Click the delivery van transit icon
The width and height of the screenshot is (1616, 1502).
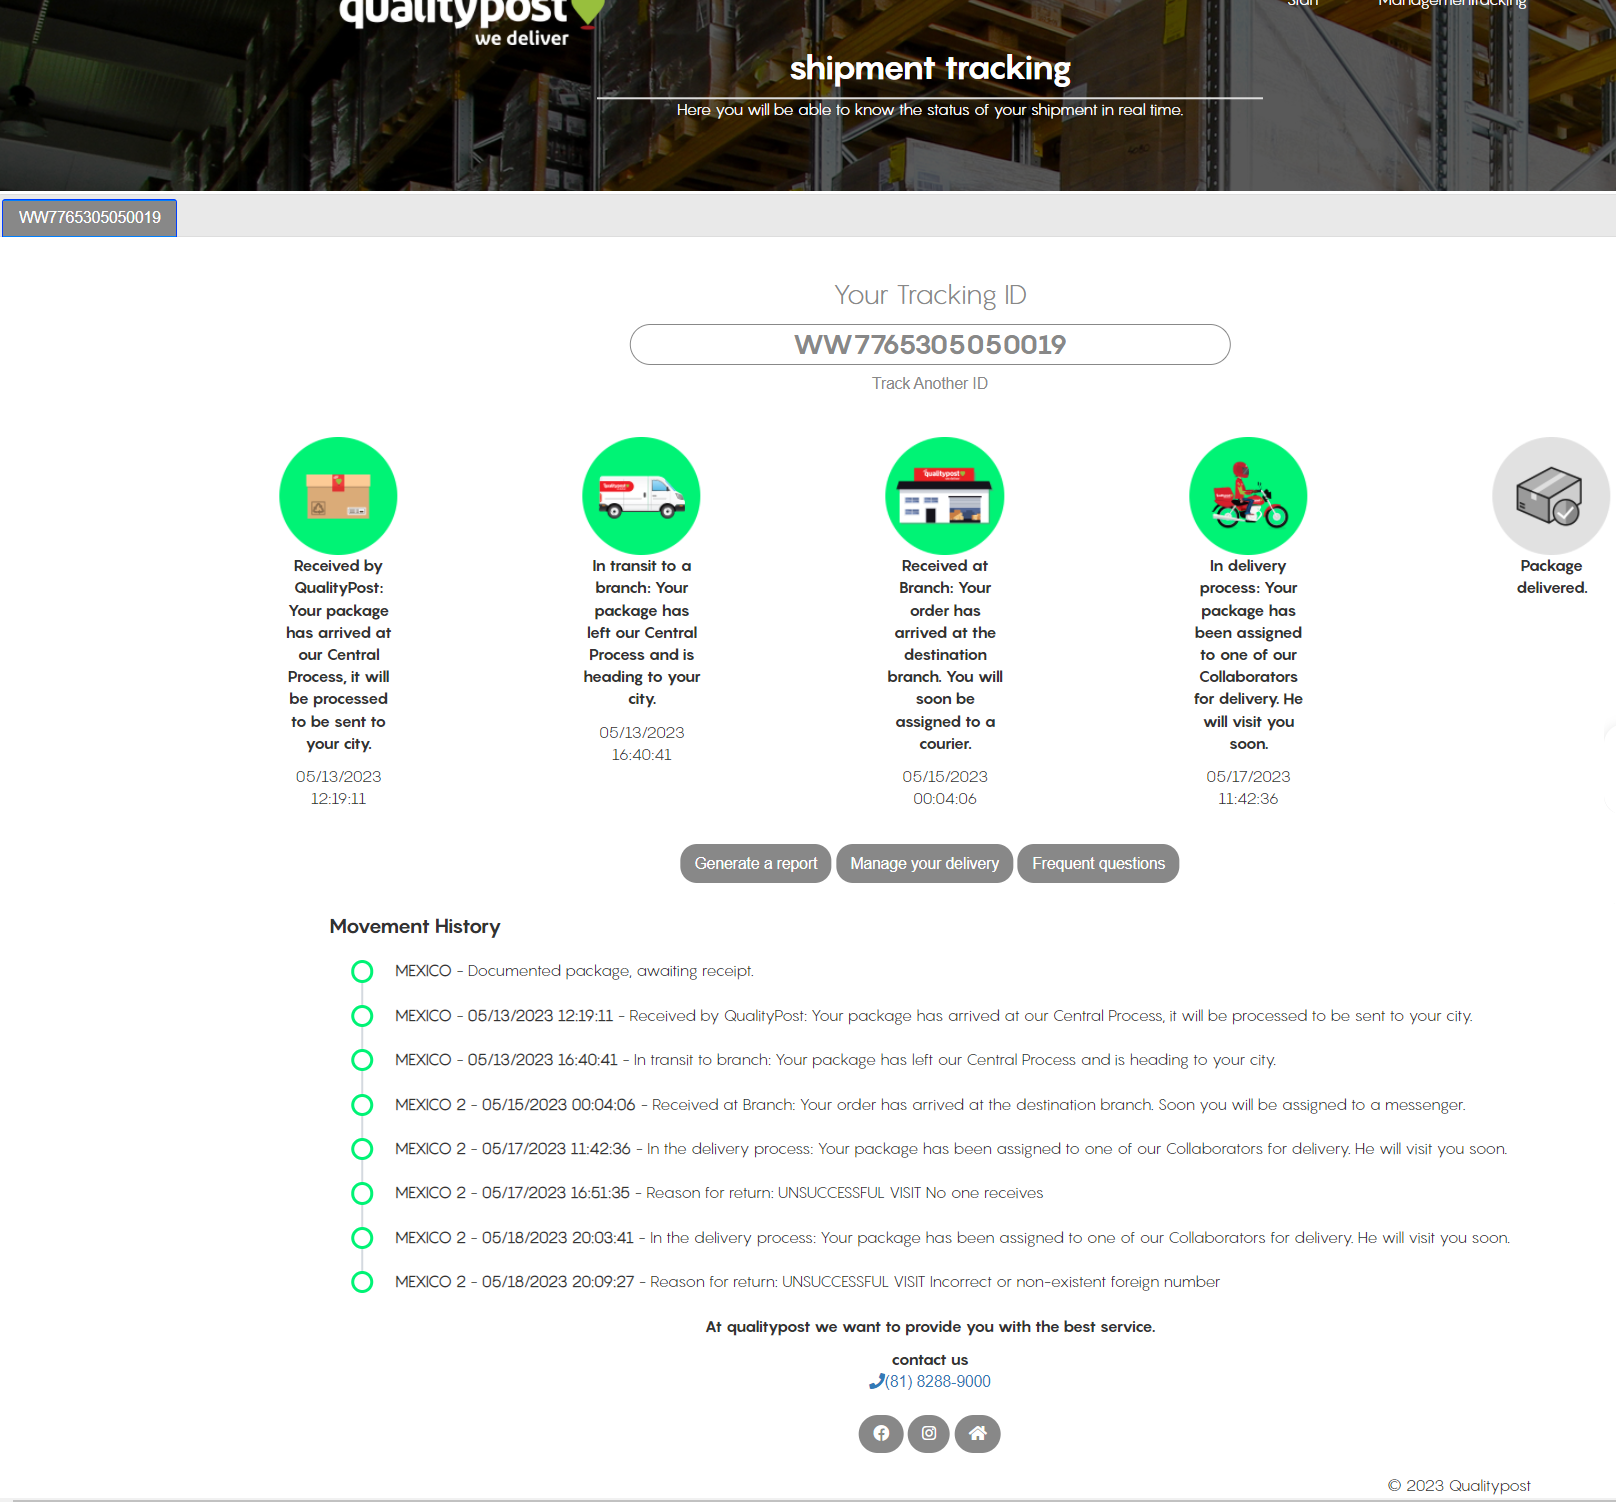(x=641, y=496)
